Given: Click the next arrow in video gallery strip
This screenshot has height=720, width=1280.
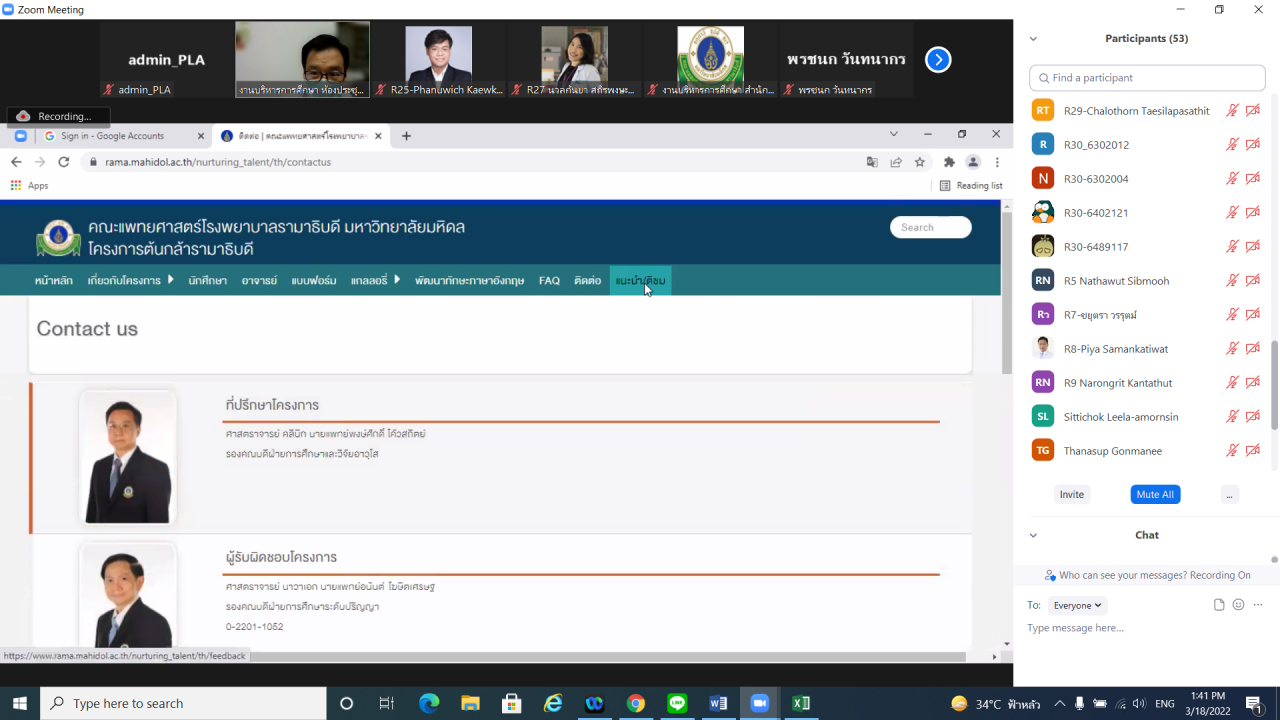Looking at the screenshot, I should (937, 60).
